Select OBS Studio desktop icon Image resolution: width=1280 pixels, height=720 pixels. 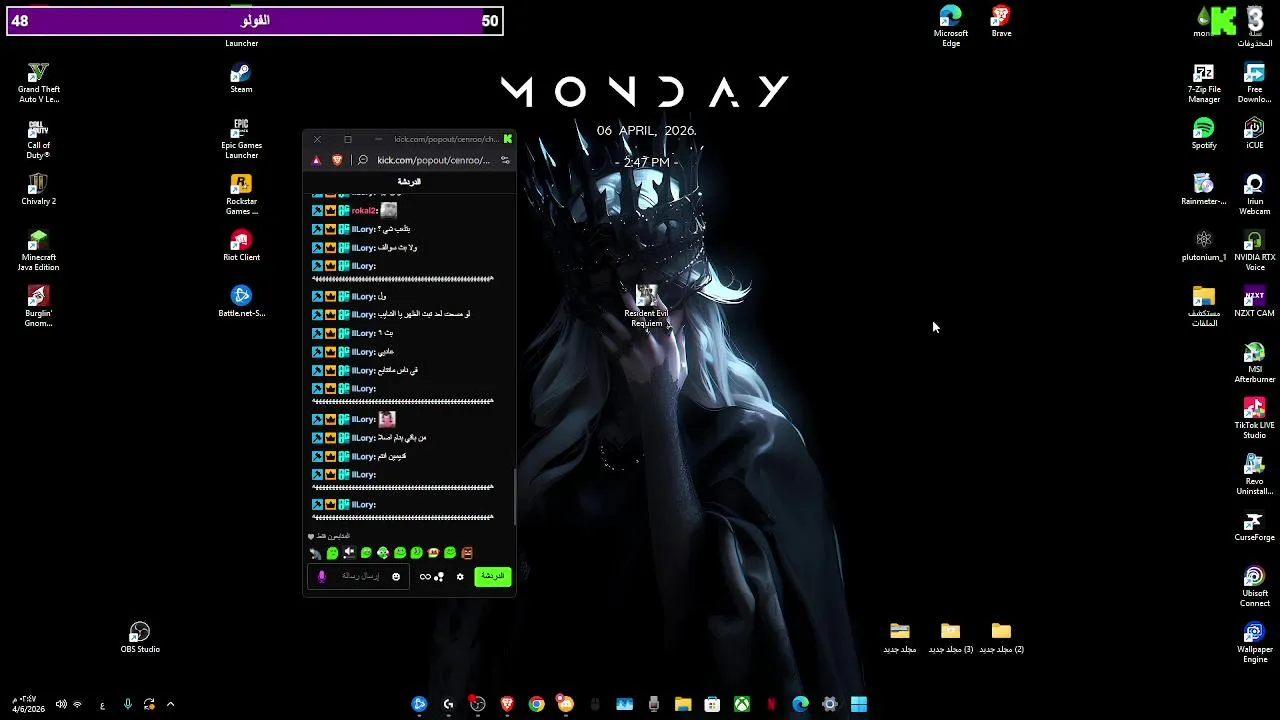click(140, 637)
